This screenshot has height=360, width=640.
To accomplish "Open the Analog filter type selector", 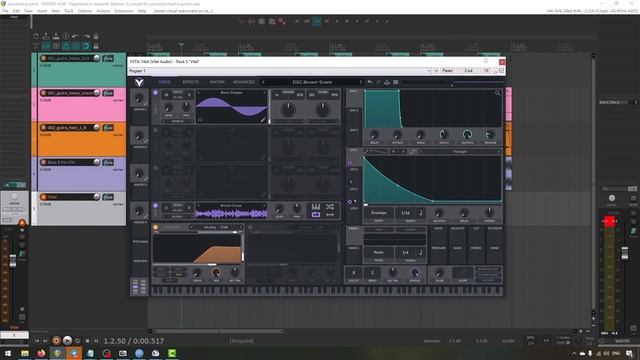I will pyautogui.click(x=216, y=227).
